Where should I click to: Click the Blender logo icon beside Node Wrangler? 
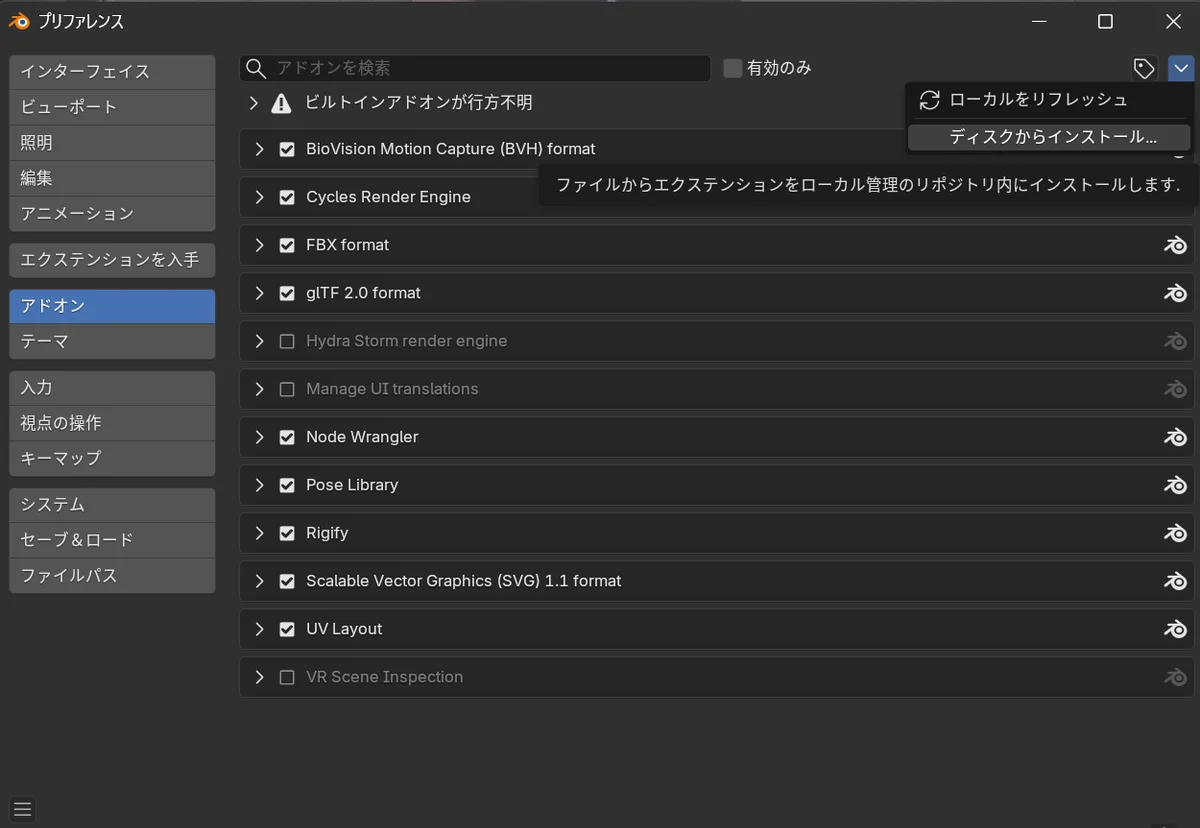pos(1176,437)
